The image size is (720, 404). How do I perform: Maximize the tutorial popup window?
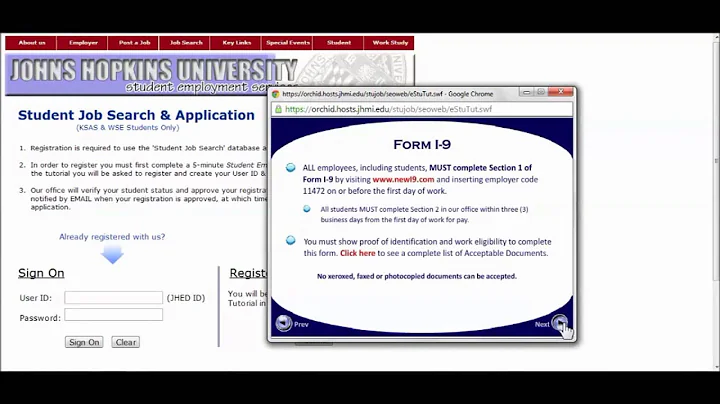pos(541,92)
